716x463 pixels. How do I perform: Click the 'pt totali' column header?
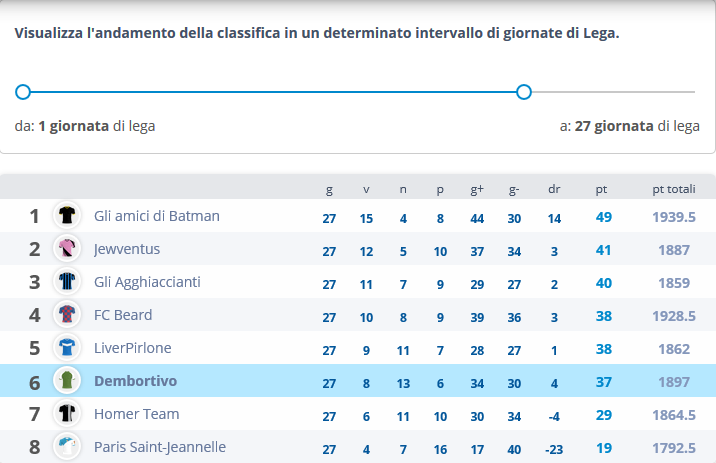pos(674,189)
